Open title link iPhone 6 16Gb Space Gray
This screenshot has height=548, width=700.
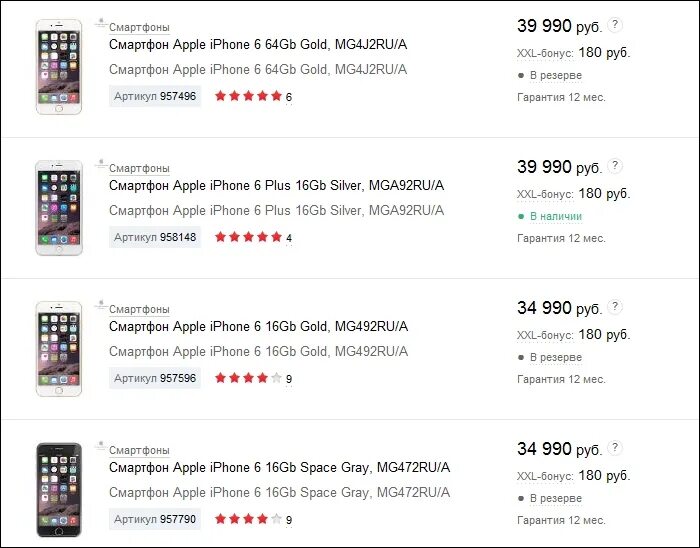279,468
